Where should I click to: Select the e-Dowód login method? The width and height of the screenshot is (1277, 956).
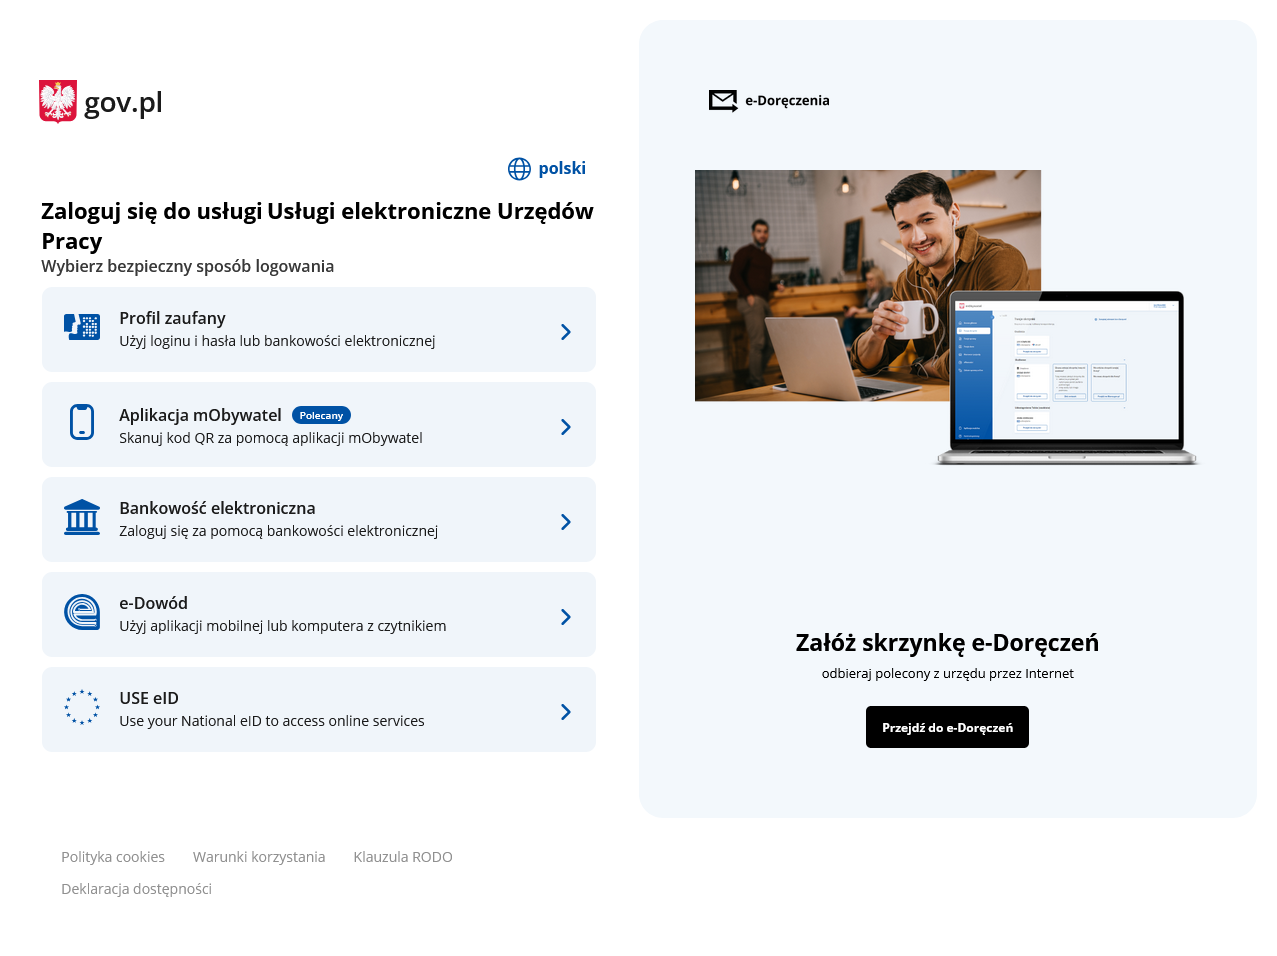[318, 614]
